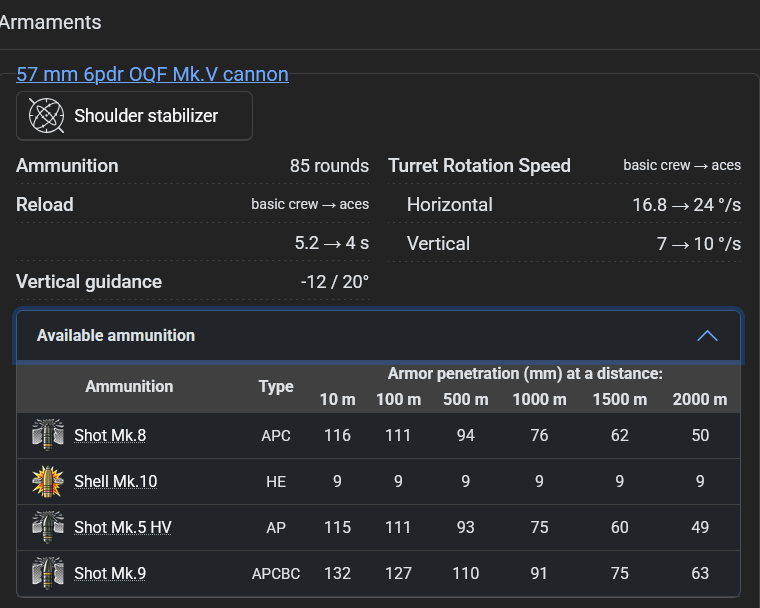The image size is (760, 608).
Task: Click the Turret Rotation Speed label
Action: coord(479,166)
